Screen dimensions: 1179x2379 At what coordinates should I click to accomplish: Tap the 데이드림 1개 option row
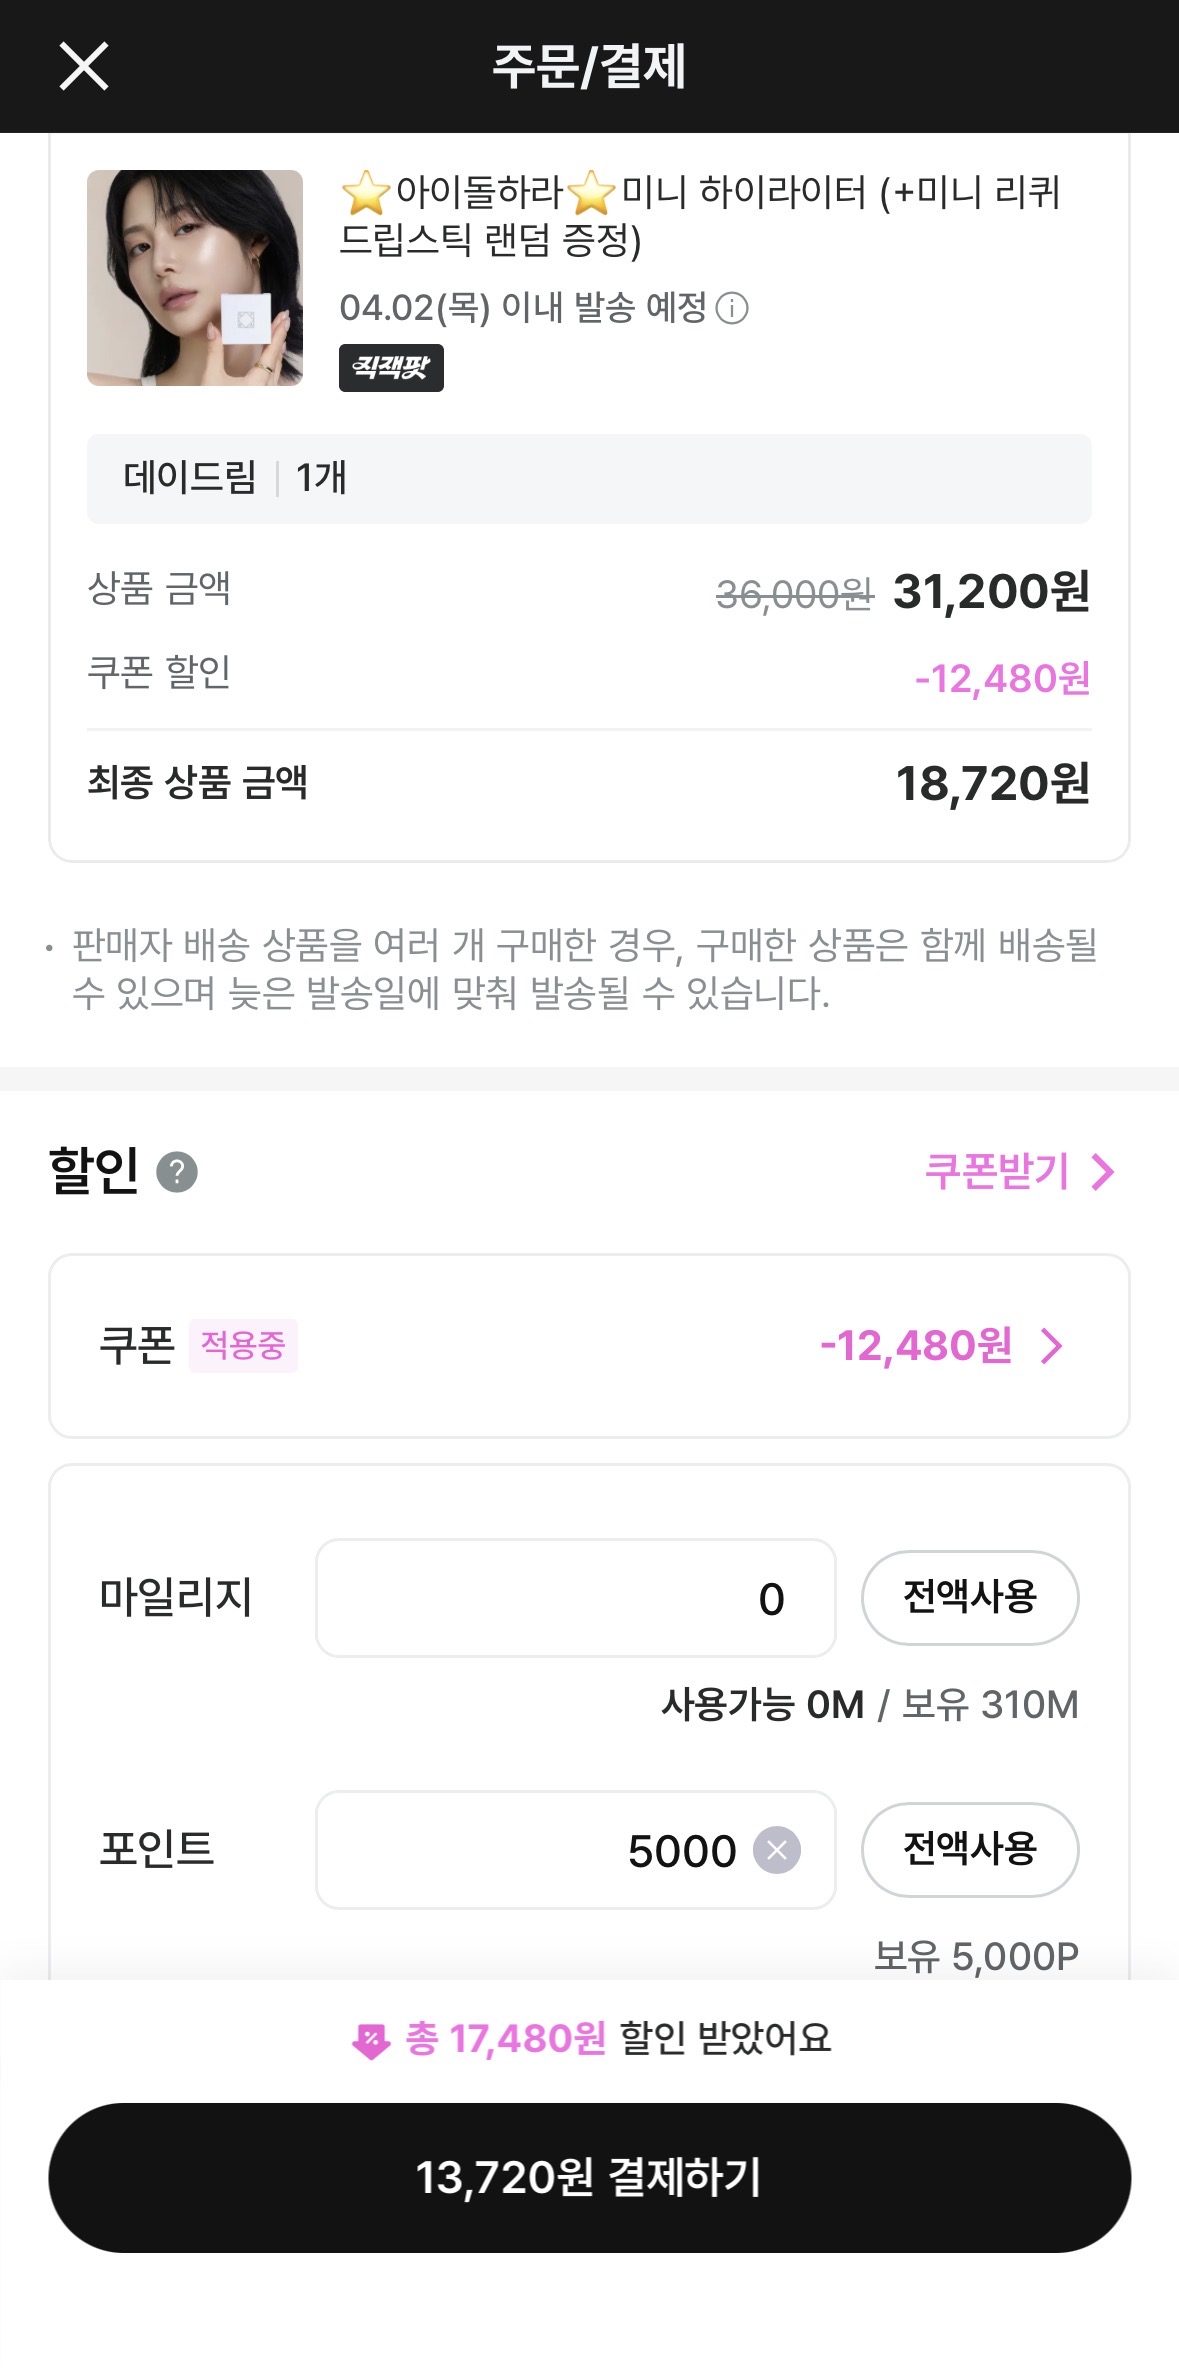click(x=589, y=479)
